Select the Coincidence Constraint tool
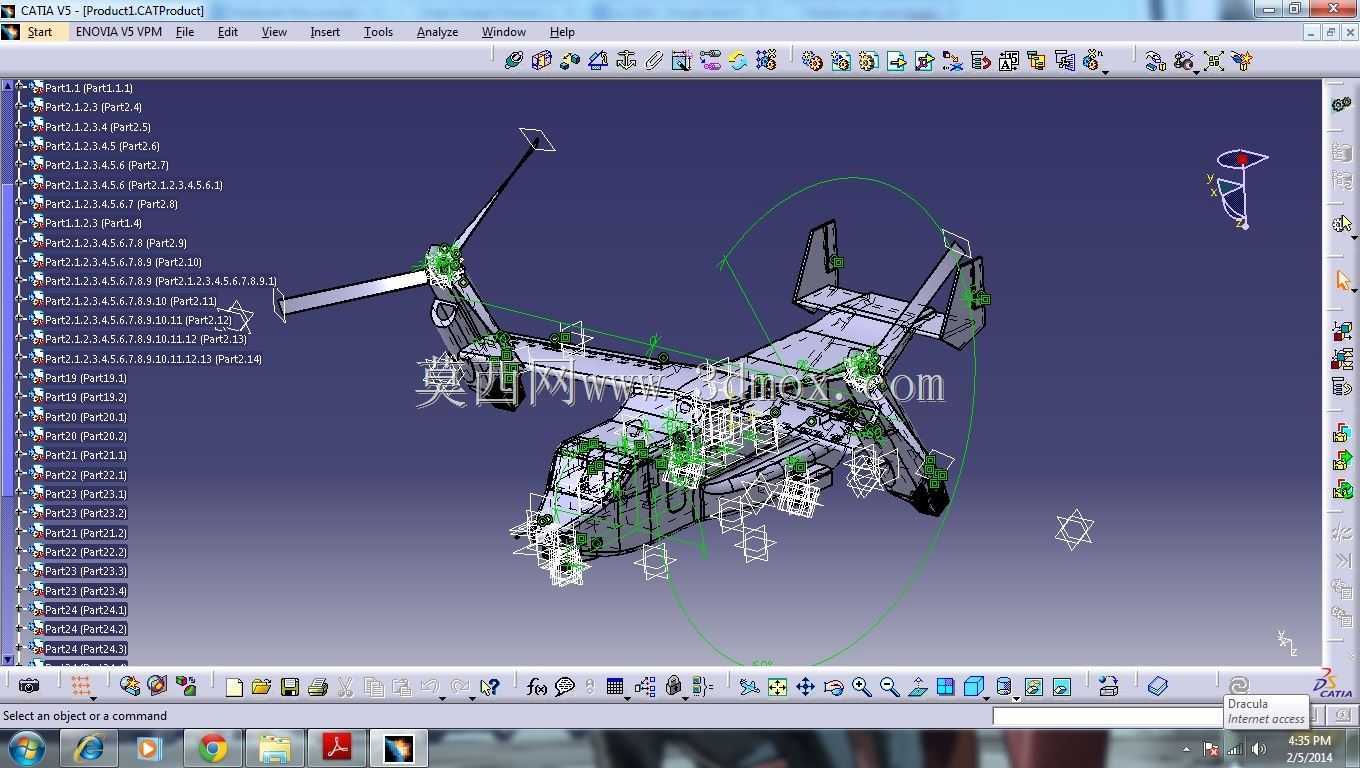This screenshot has width=1360, height=768. 514,61
